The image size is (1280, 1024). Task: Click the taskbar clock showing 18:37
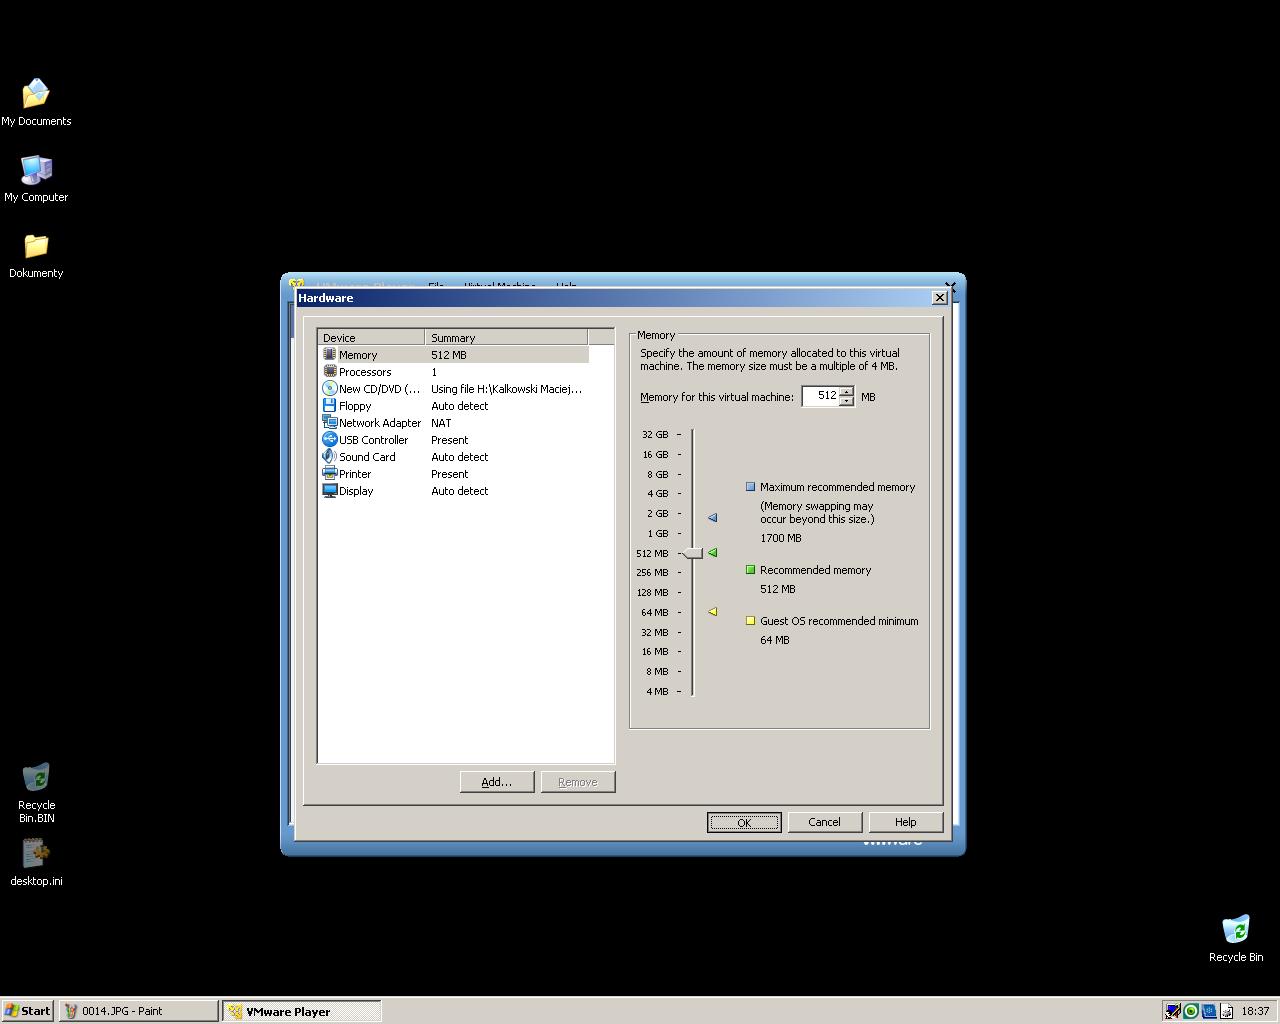[1255, 1011]
